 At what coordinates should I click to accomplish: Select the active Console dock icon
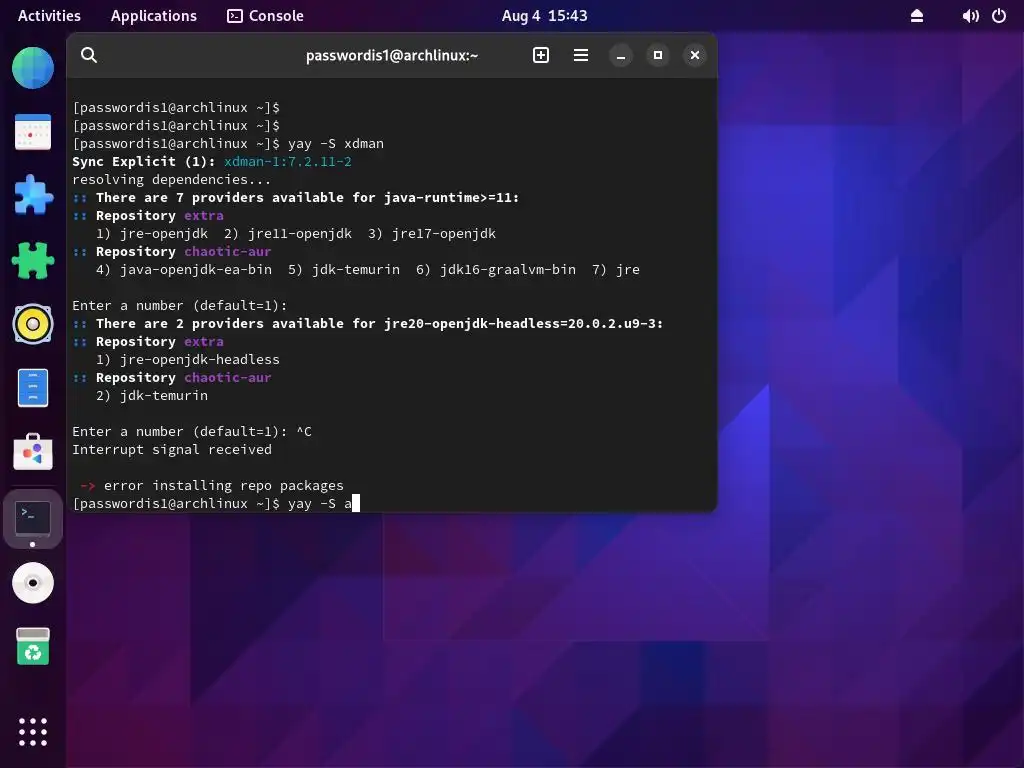(33, 519)
